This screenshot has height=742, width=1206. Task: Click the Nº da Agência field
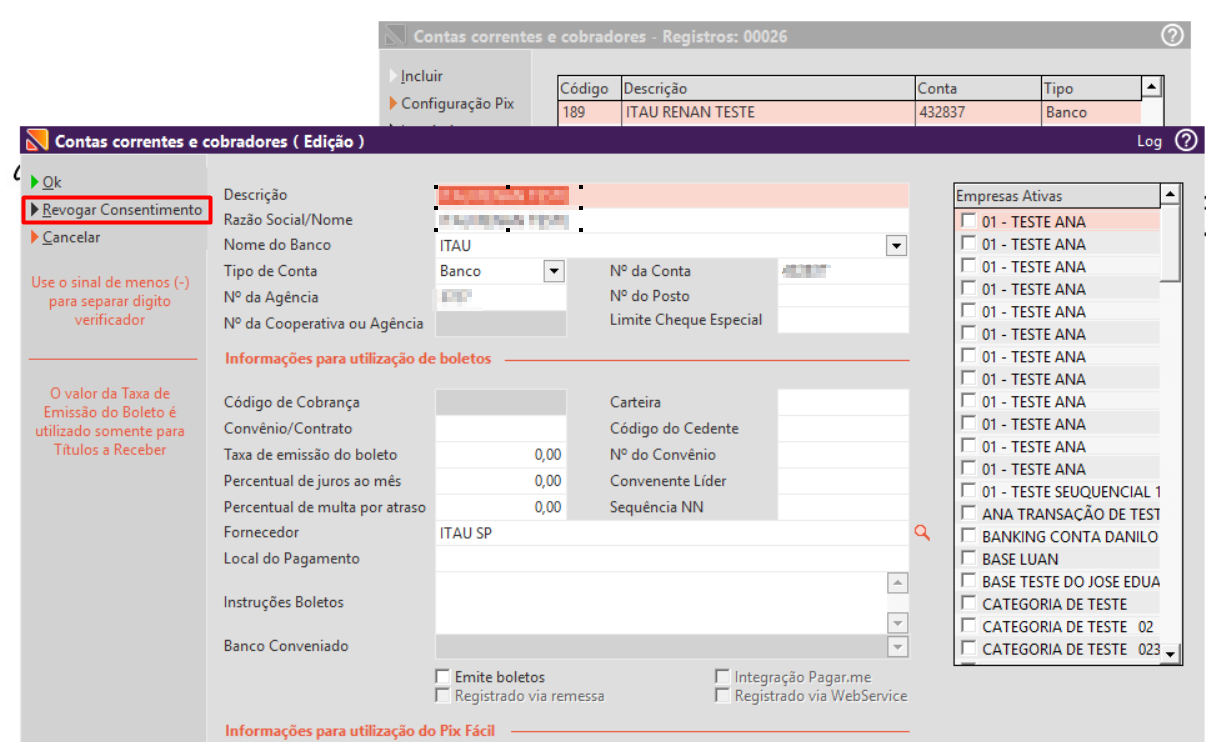pos(501,297)
